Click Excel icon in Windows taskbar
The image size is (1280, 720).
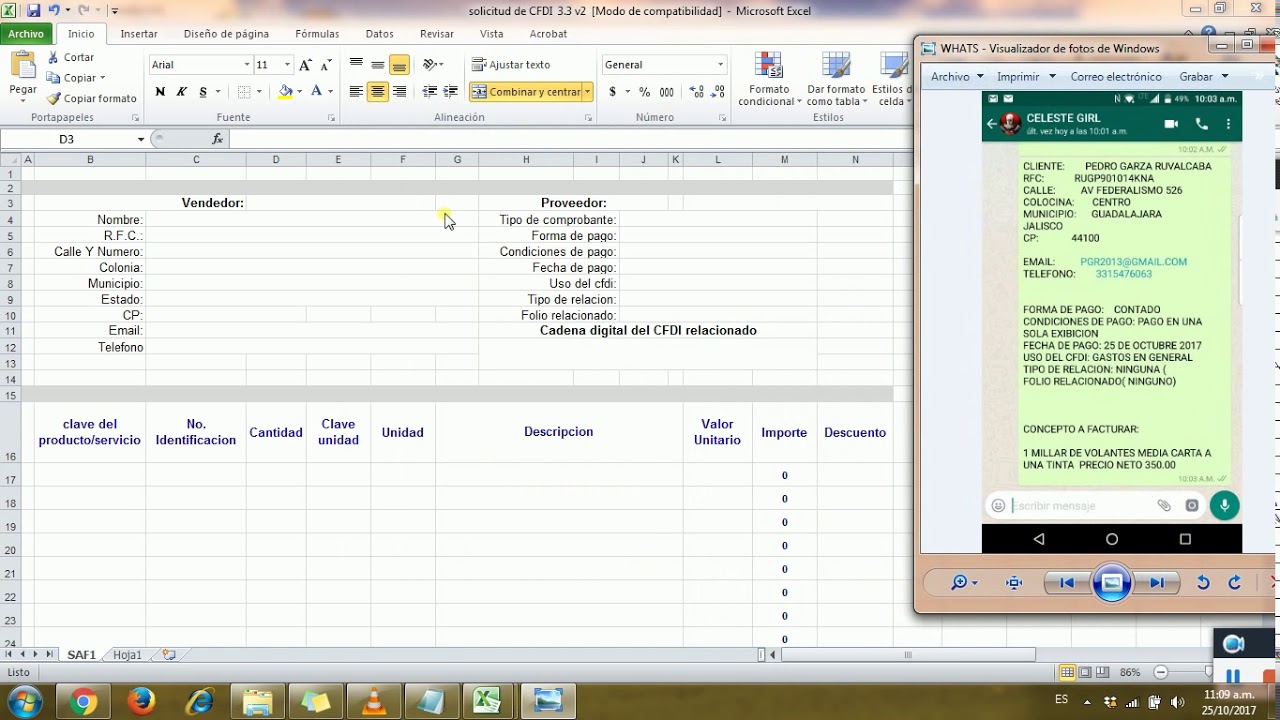pyautogui.click(x=489, y=700)
